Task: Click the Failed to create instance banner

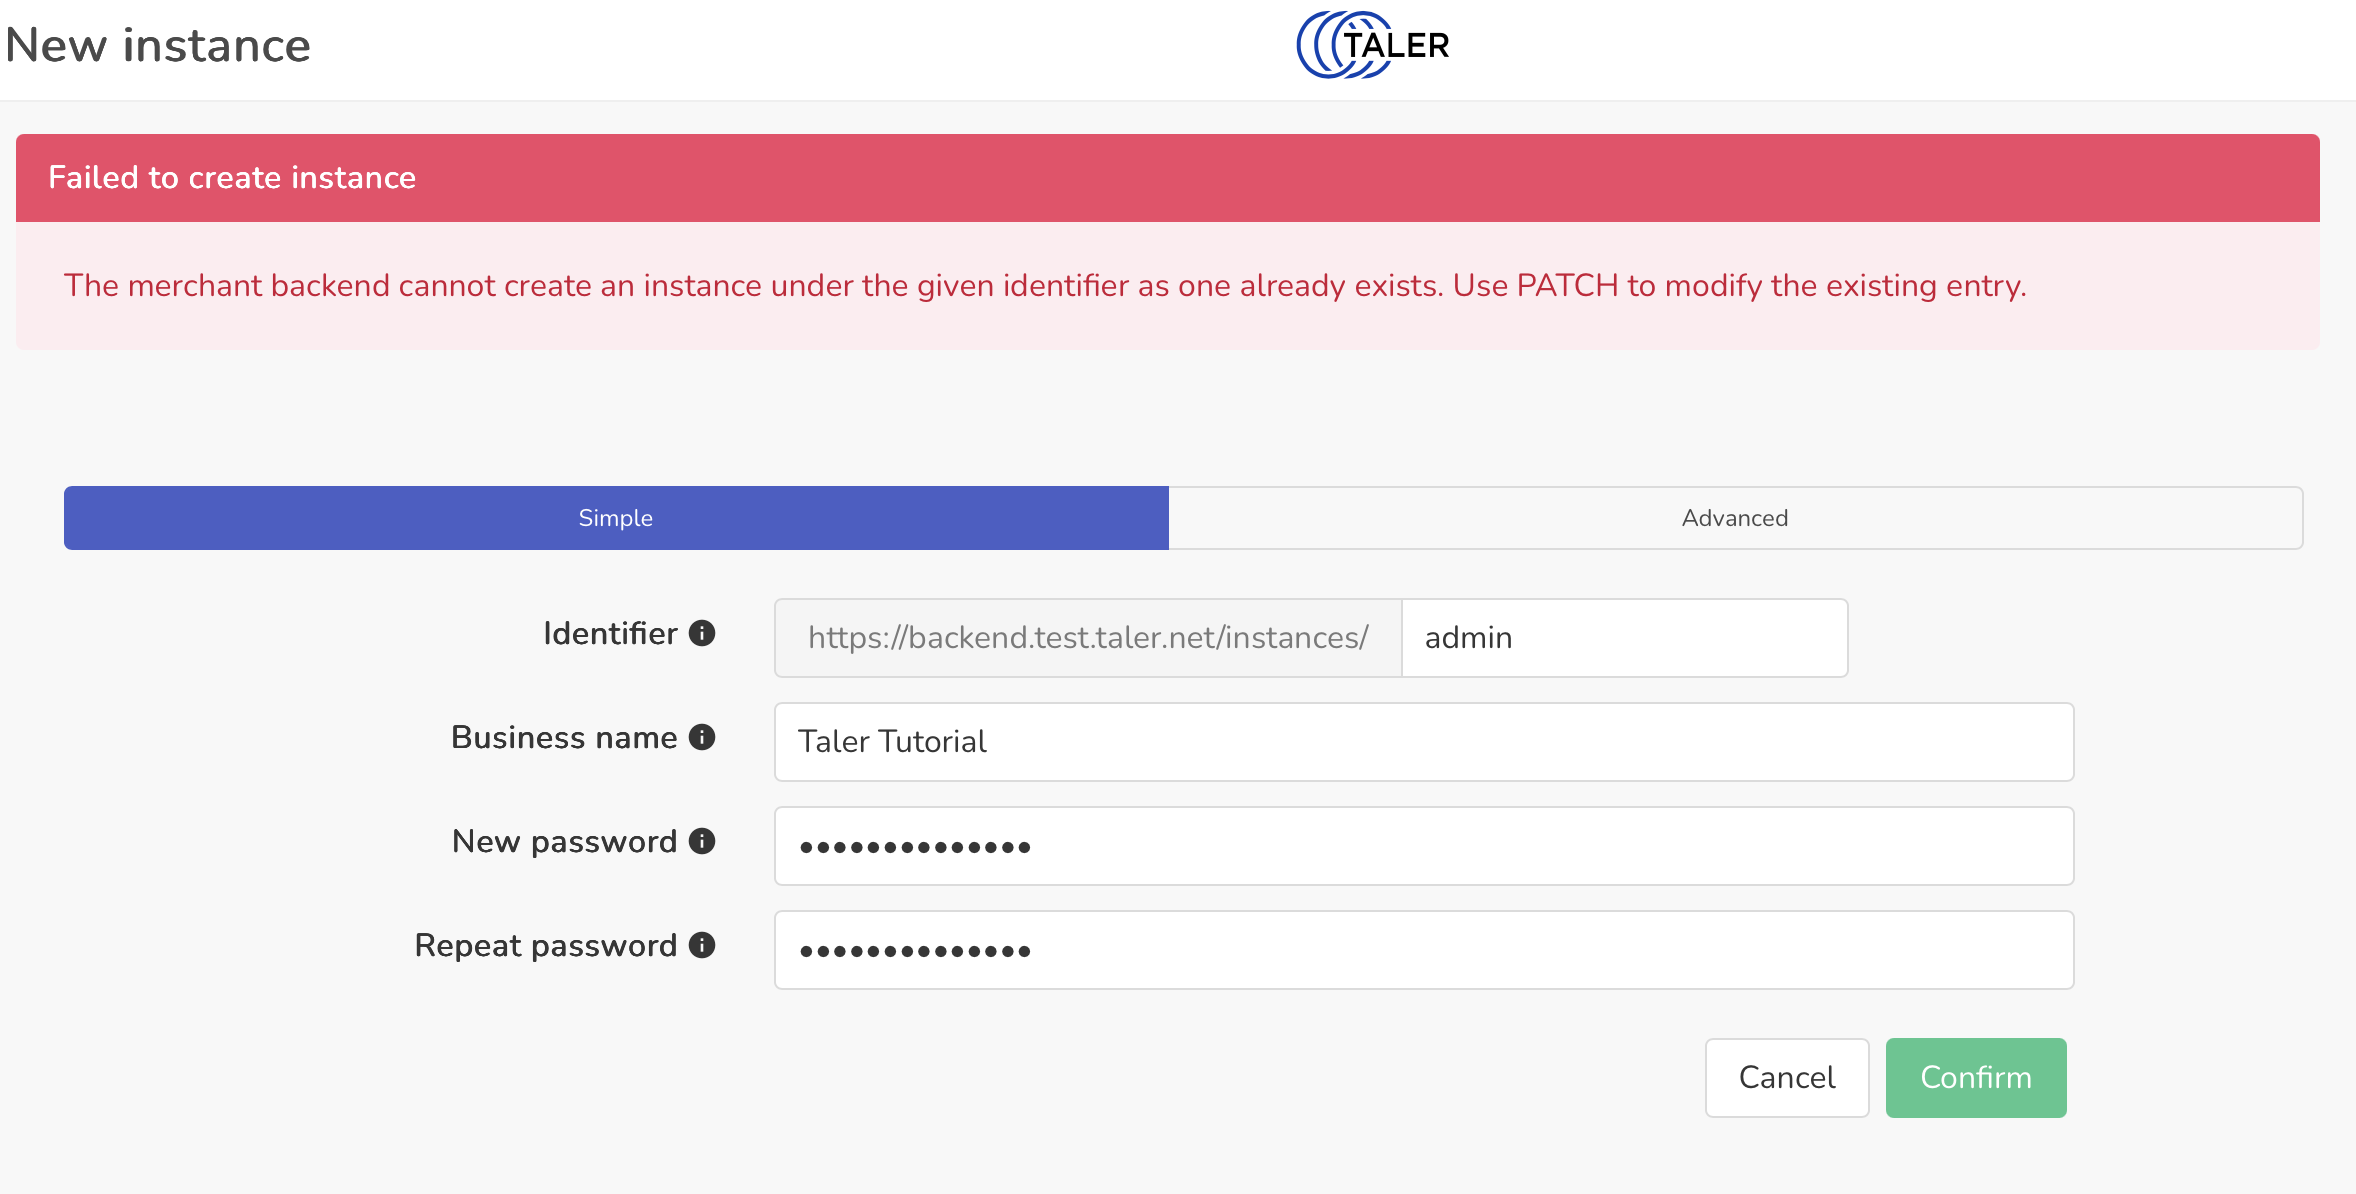Action: 1168,178
